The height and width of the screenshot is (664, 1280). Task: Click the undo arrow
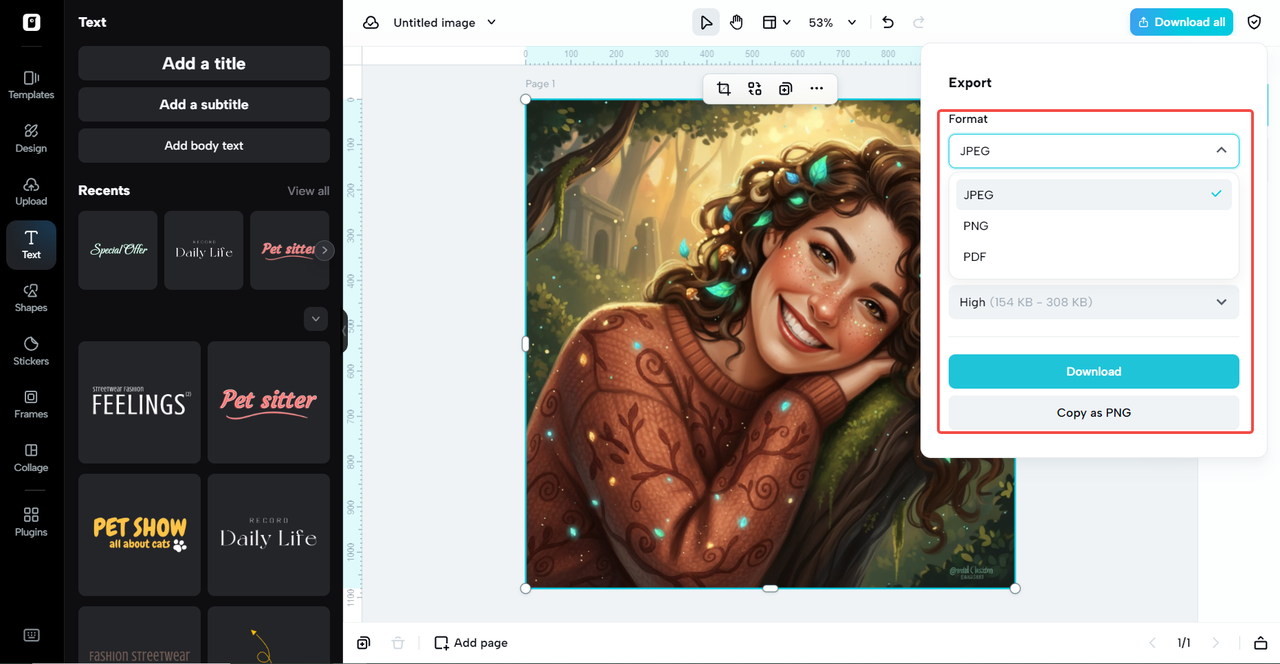(888, 22)
